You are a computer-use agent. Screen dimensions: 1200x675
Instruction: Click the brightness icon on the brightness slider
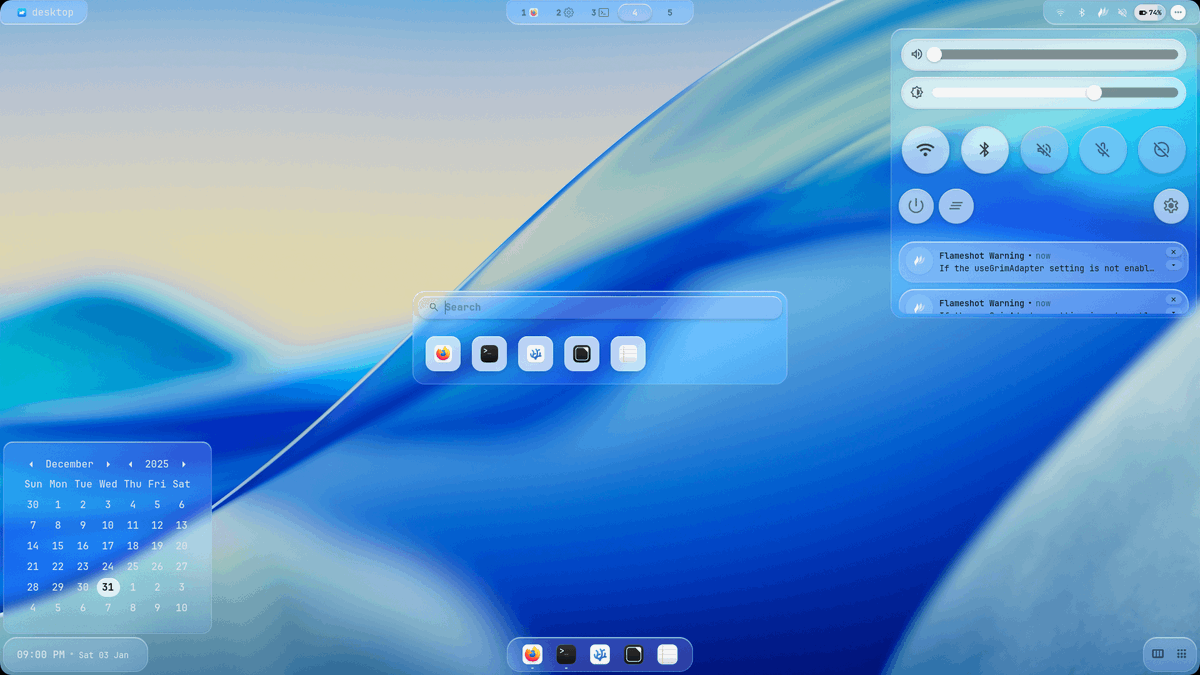click(x=916, y=92)
